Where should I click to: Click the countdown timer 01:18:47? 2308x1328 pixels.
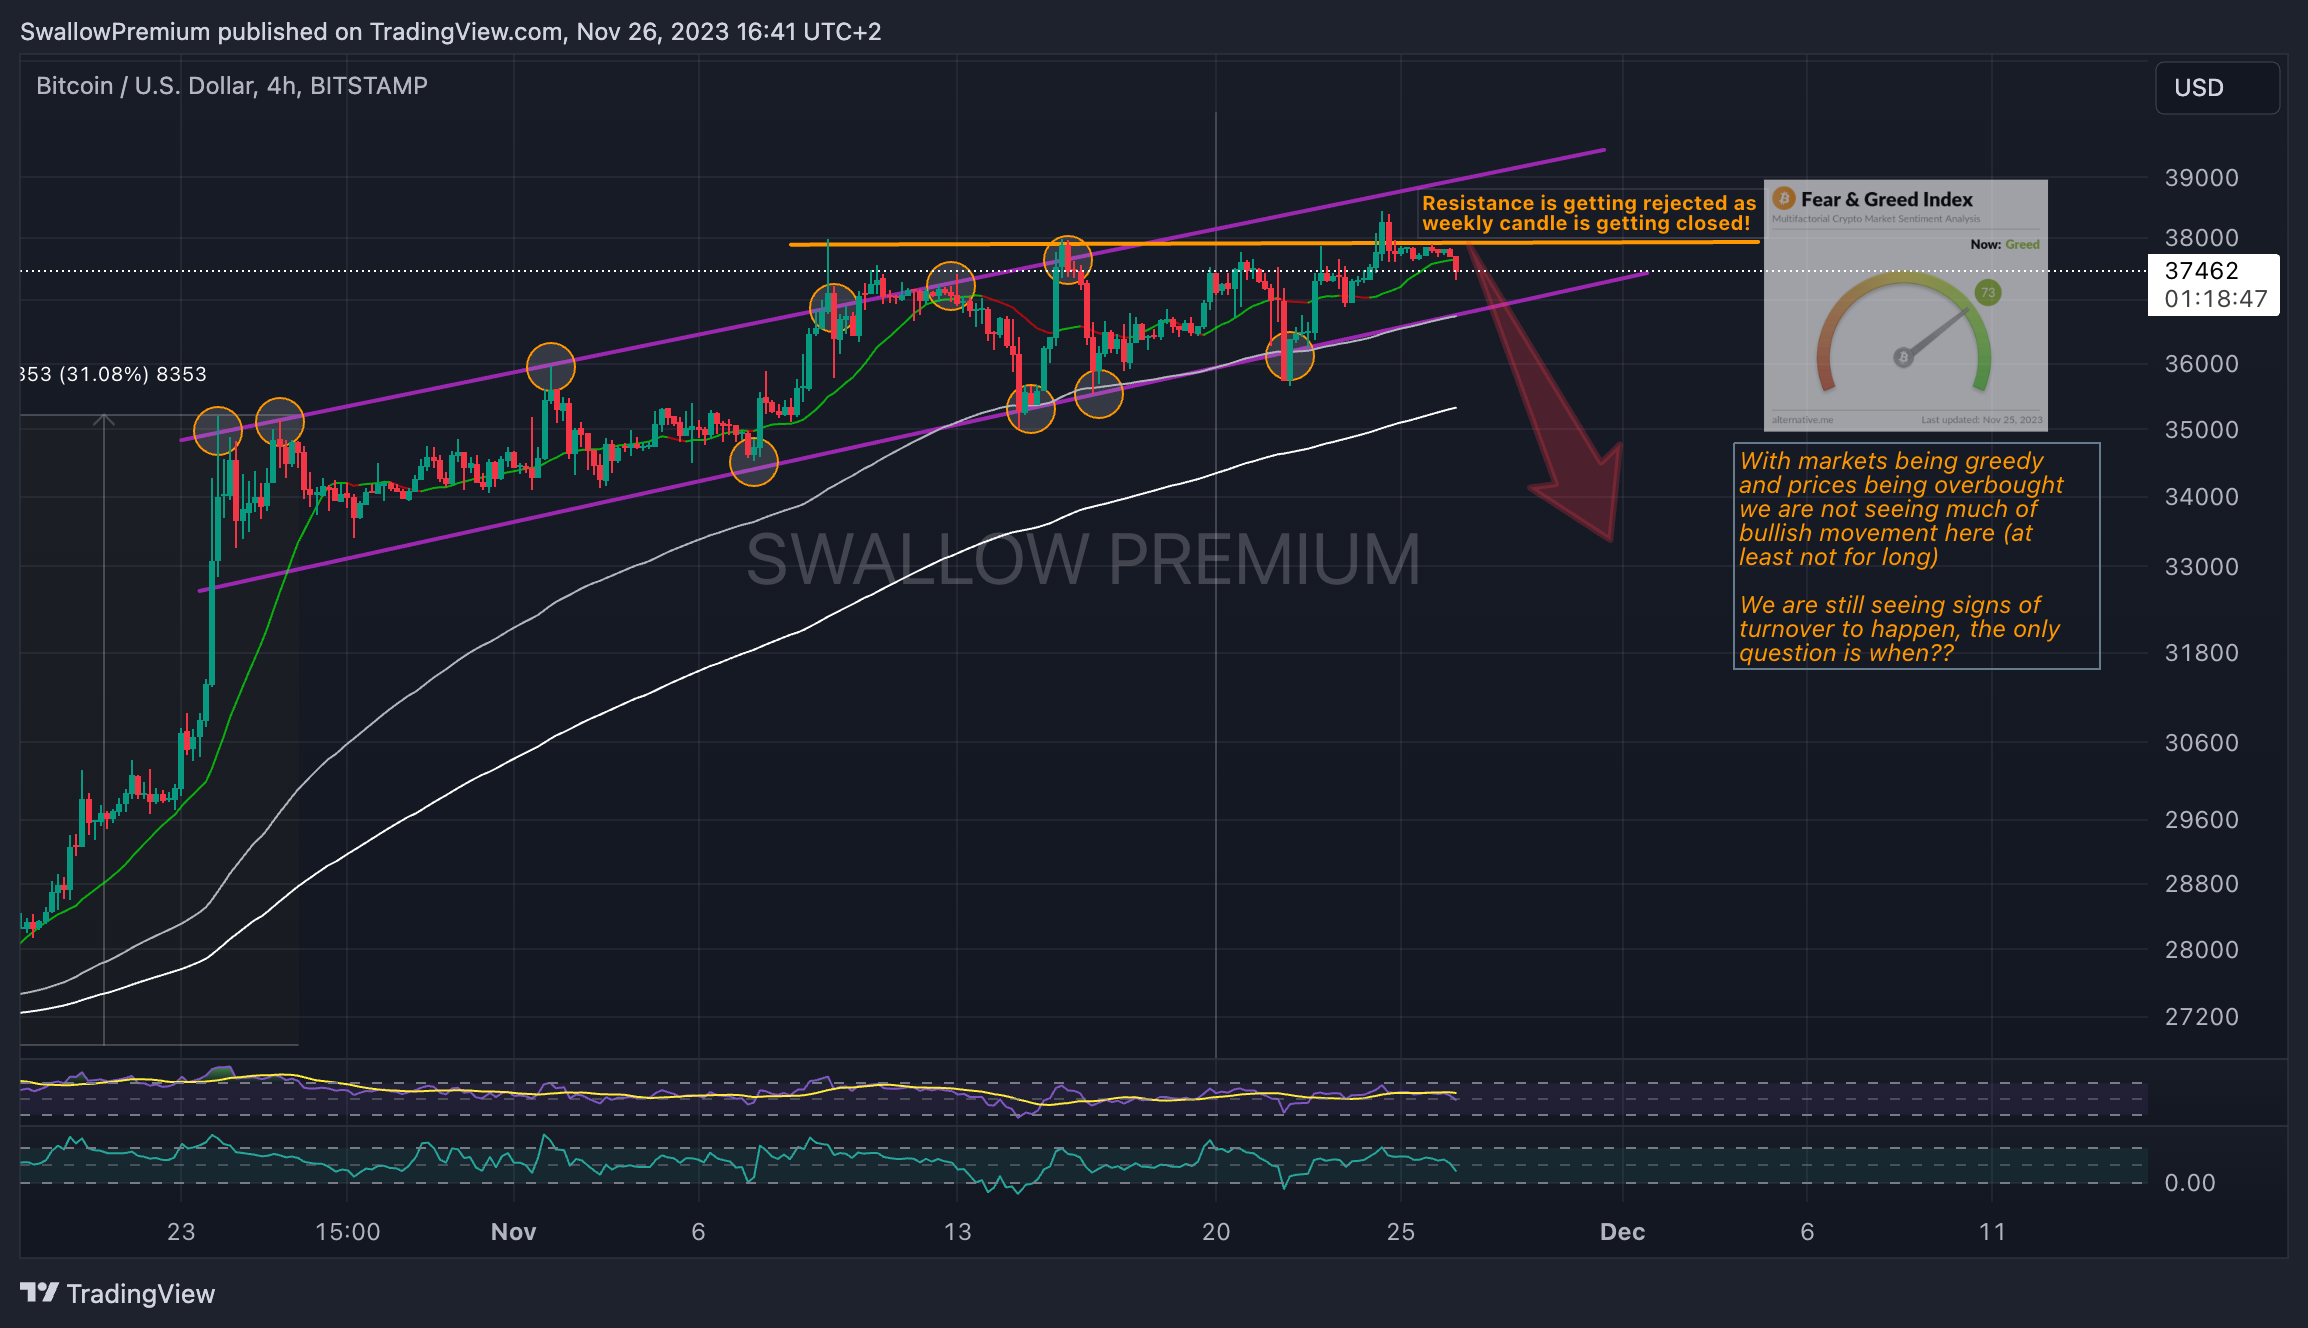pos(2215,299)
